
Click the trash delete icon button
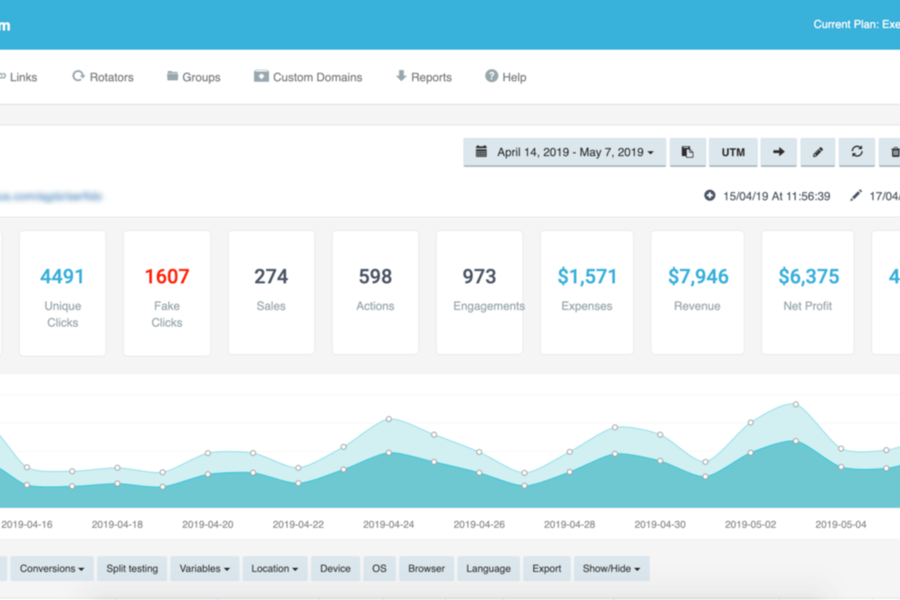891,152
